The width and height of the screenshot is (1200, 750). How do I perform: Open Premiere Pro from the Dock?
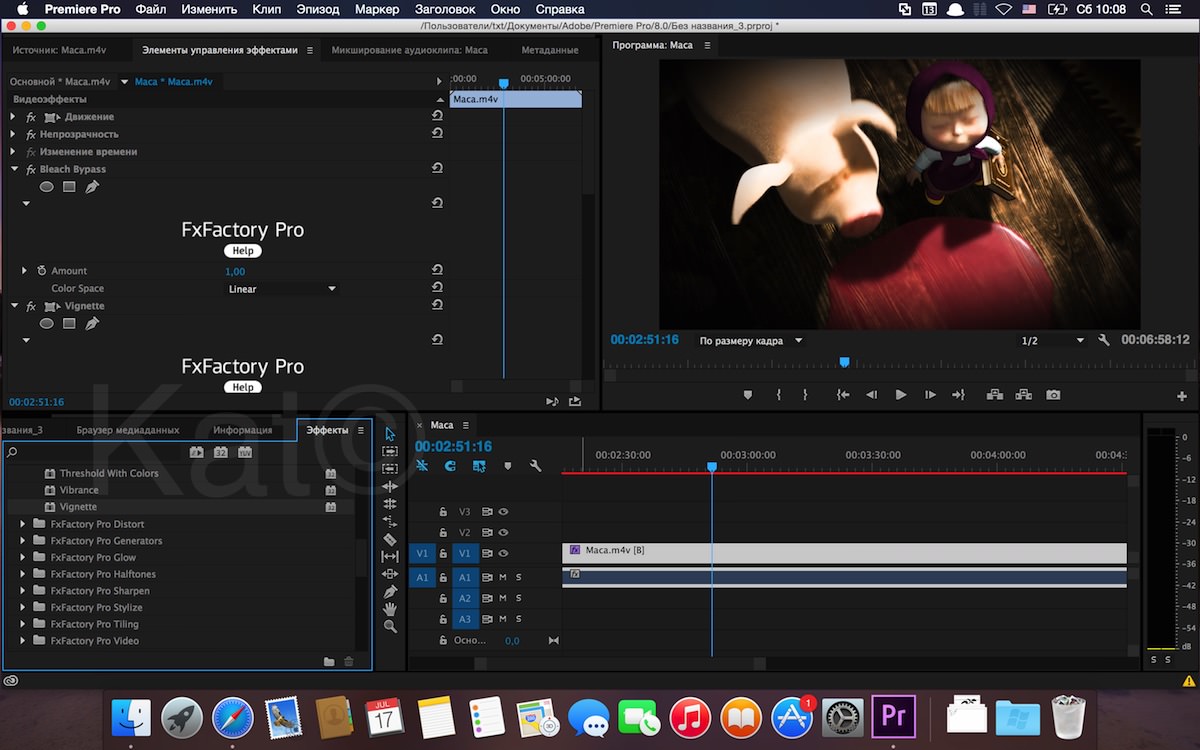pyautogui.click(x=894, y=717)
